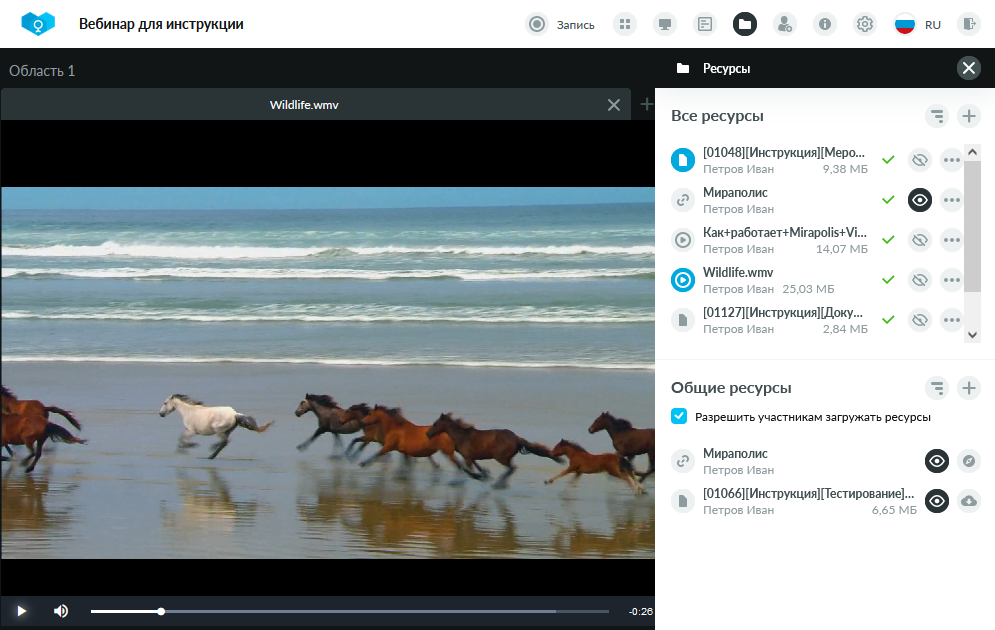Toggle visibility of Мираполис in Все ресурсы
Screen dimensions: 995x630
(919, 200)
